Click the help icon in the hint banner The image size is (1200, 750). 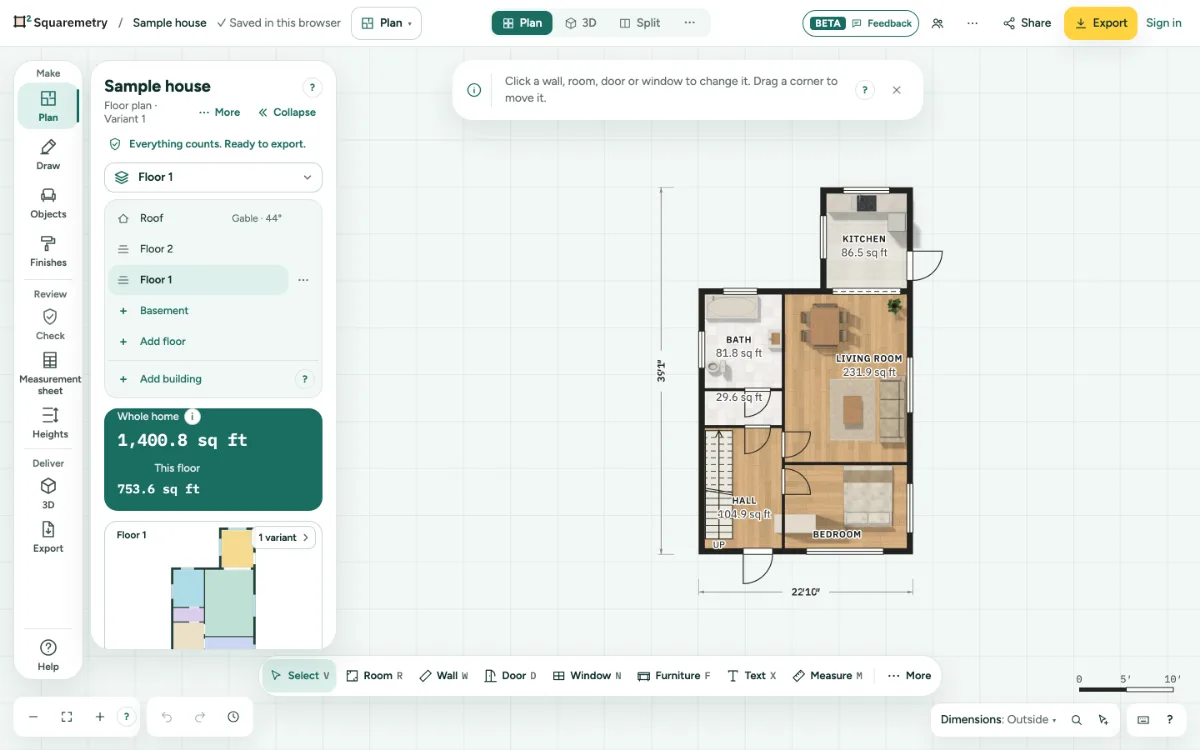coord(865,90)
